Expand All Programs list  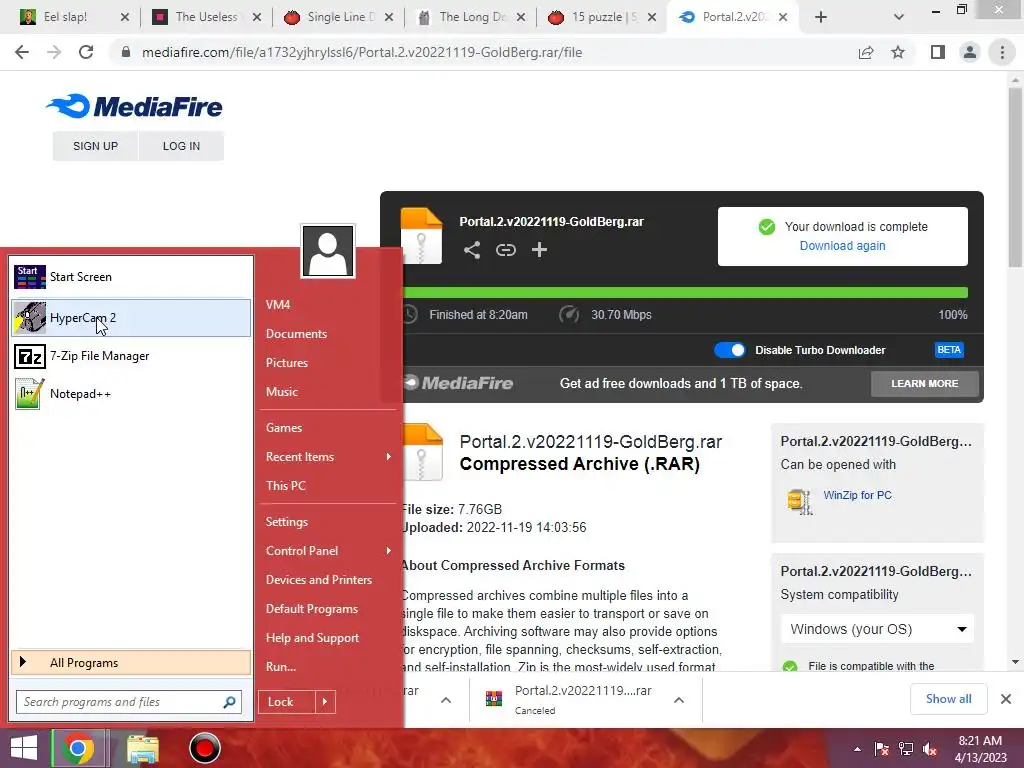[131, 663]
